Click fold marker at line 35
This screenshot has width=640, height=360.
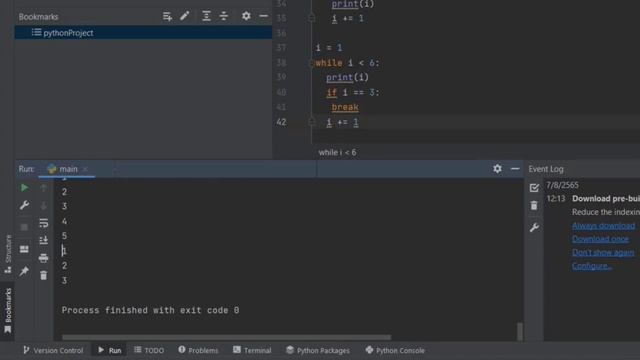coord(312,18)
